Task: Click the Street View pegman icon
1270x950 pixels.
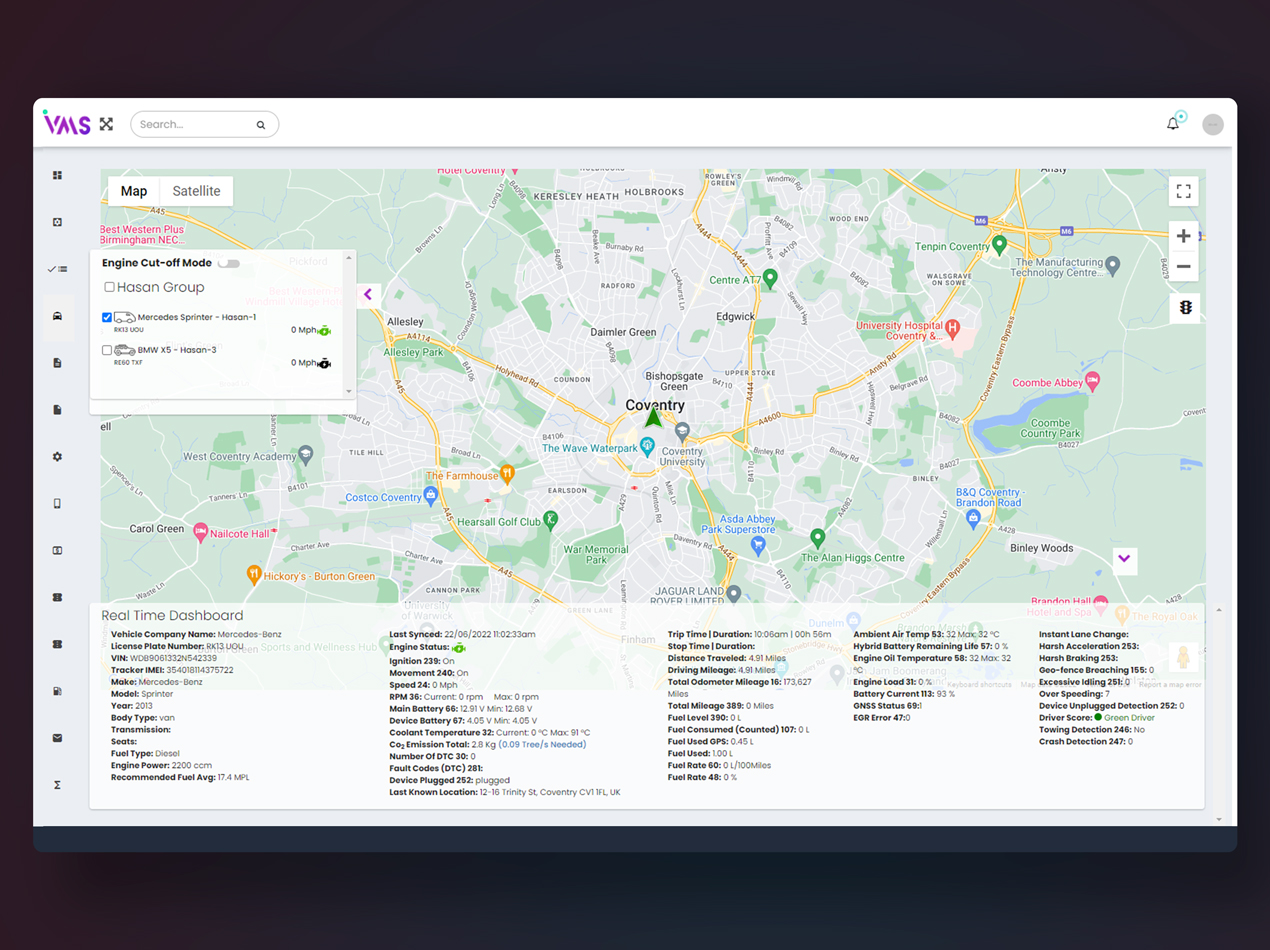Action: click(1184, 657)
